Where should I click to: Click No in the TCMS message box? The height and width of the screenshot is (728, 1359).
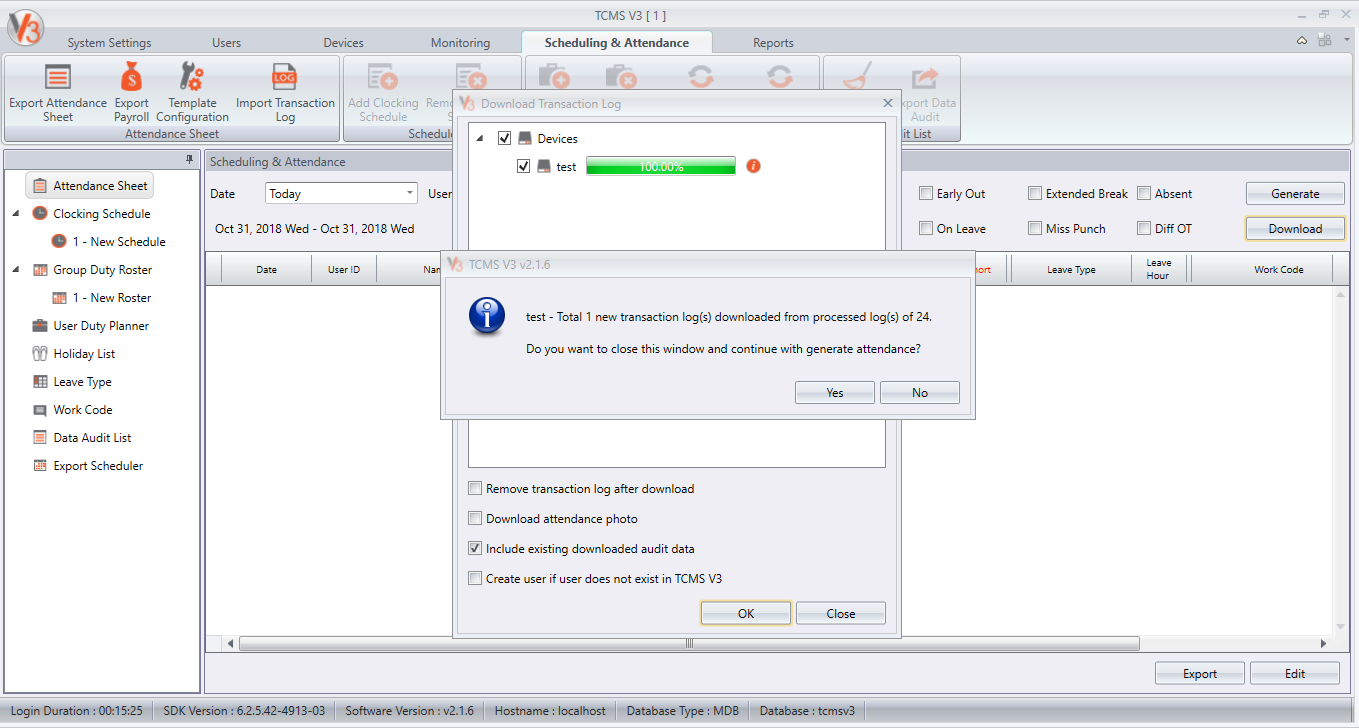[920, 393]
